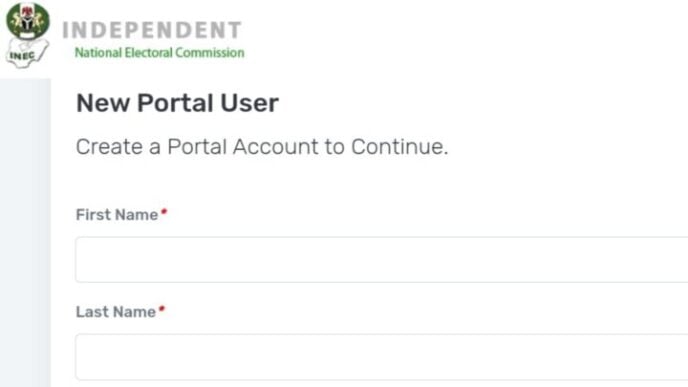The width and height of the screenshot is (688, 387).
Task: Focus the Last Name text box
Action: [382, 357]
